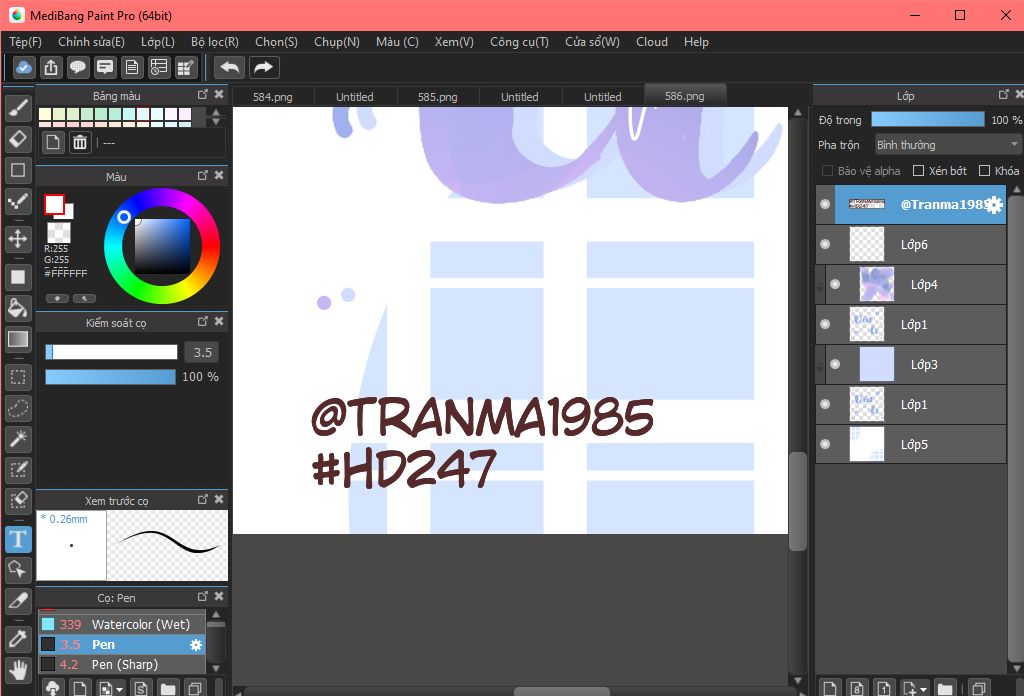Select the Fill rectangle tool
The image size is (1024, 696).
[x=18, y=277]
